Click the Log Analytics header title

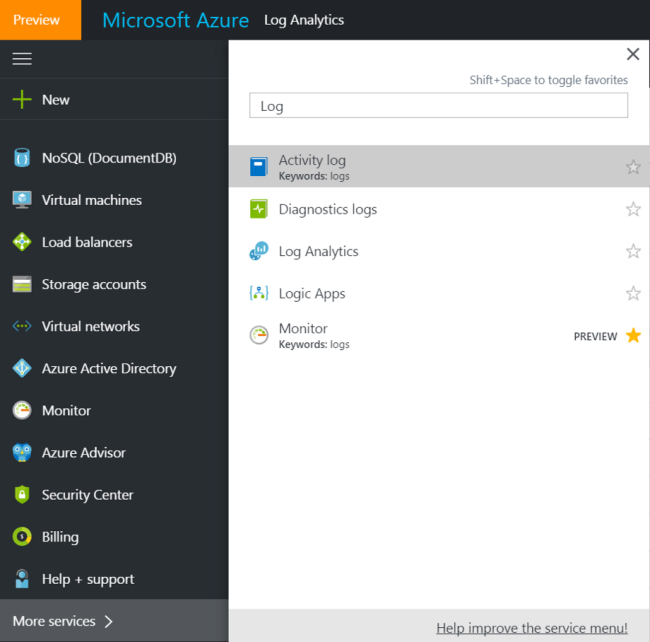304,20
